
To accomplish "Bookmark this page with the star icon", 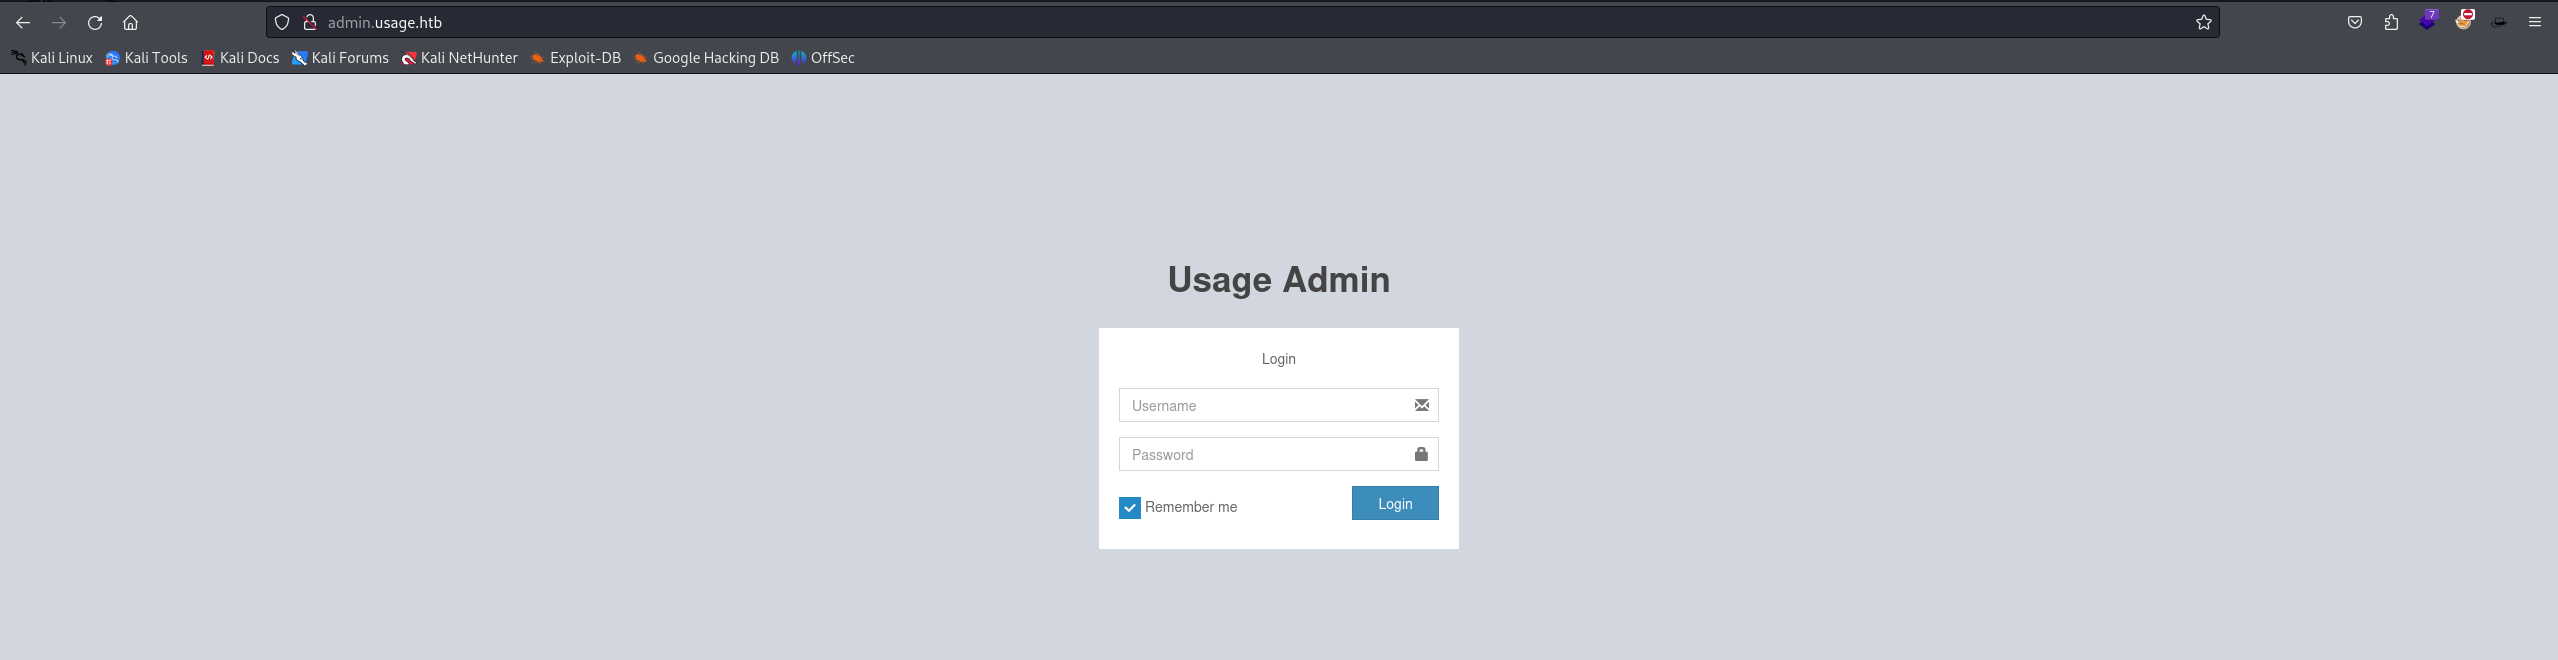I will coord(2203,22).
